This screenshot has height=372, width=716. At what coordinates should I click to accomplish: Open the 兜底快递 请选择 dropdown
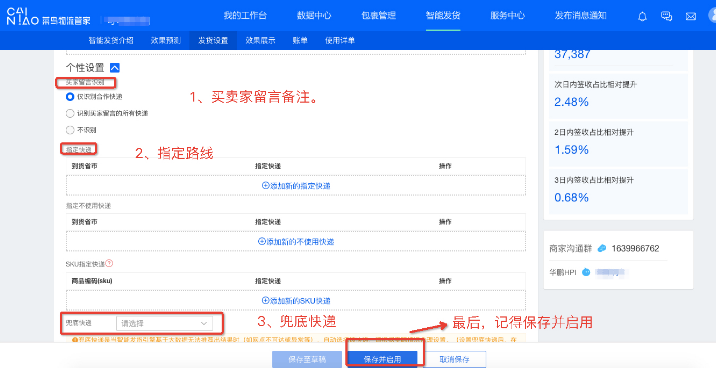[164, 323]
